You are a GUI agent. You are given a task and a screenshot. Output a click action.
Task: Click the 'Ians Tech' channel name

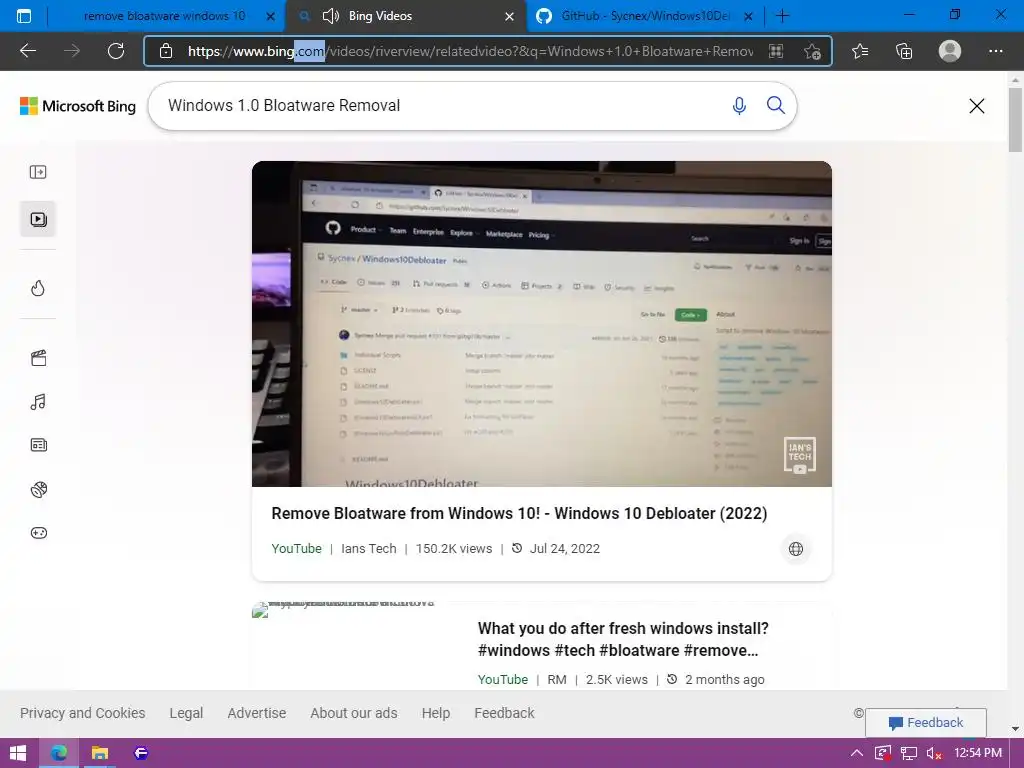coord(368,549)
